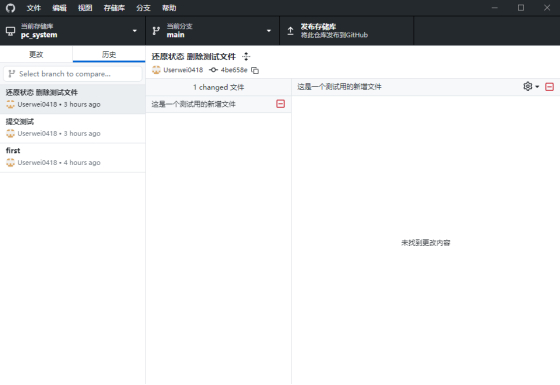
Task: Click avatar of first commit
Action: click(10, 162)
